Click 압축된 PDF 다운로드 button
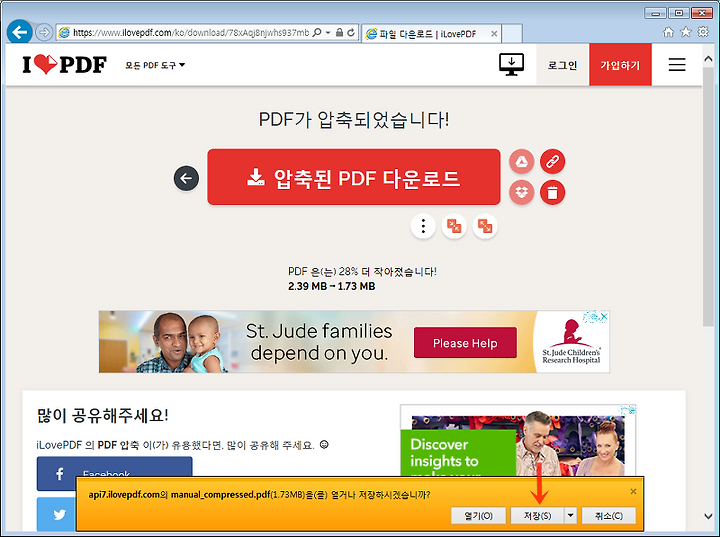The width and height of the screenshot is (720, 537). pyautogui.click(x=354, y=177)
